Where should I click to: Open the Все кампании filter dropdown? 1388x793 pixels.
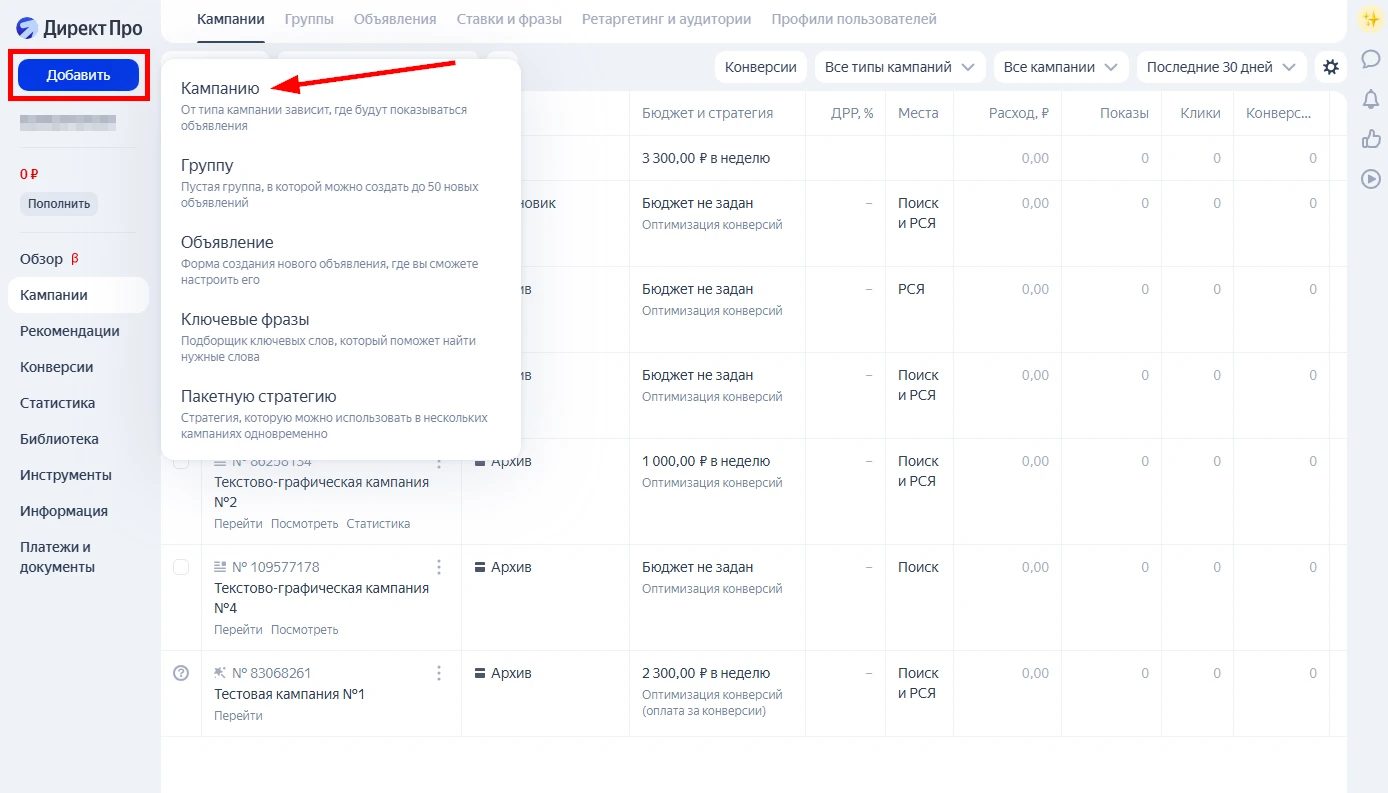coord(1061,67)
